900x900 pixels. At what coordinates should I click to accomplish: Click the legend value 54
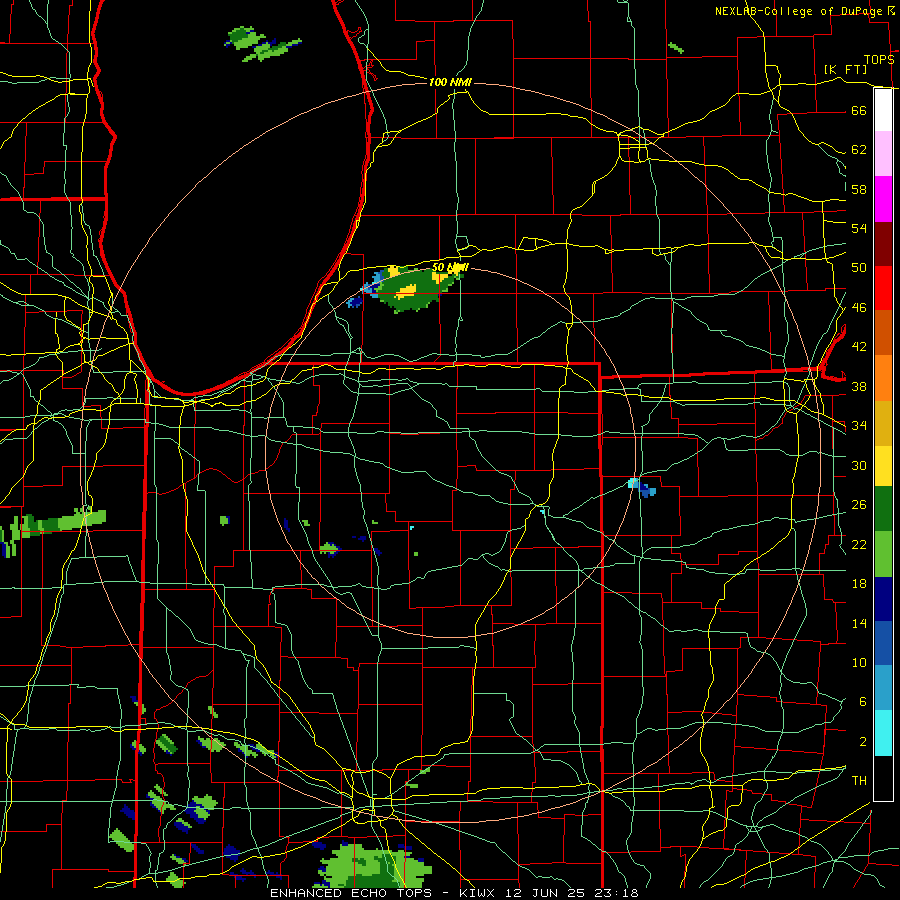pos(859,228)
